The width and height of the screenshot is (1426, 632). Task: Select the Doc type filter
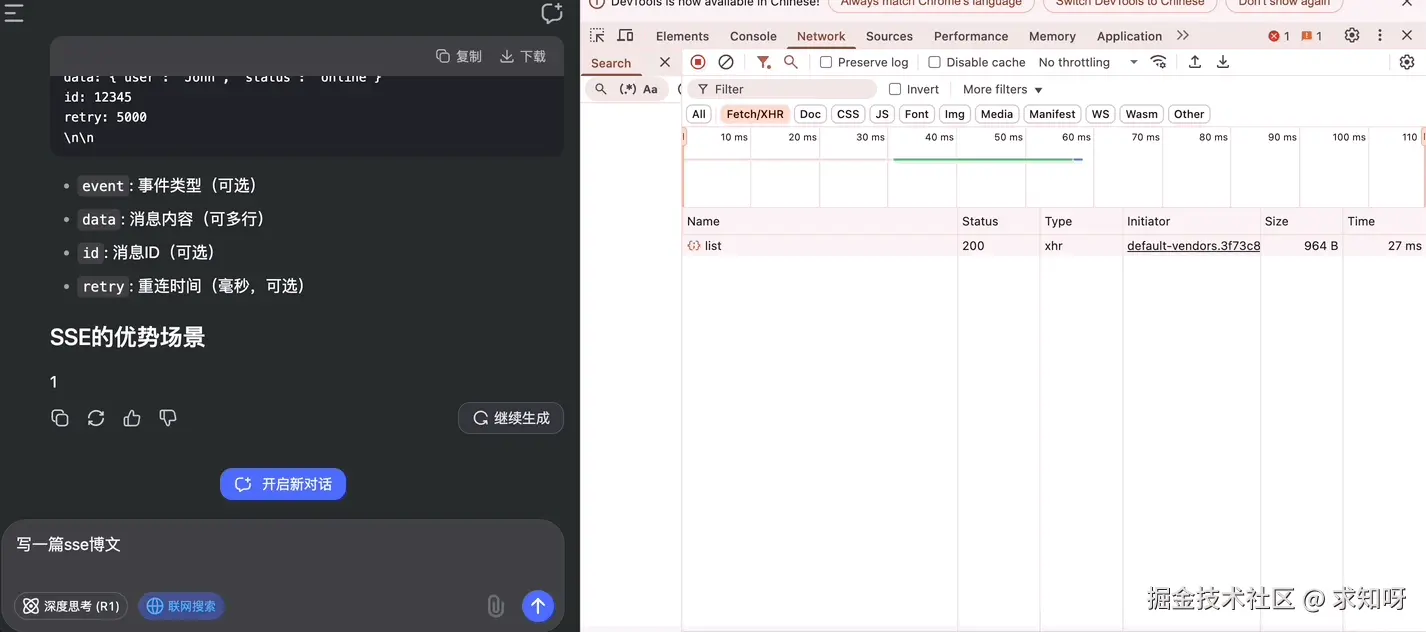tap(810, 114)
